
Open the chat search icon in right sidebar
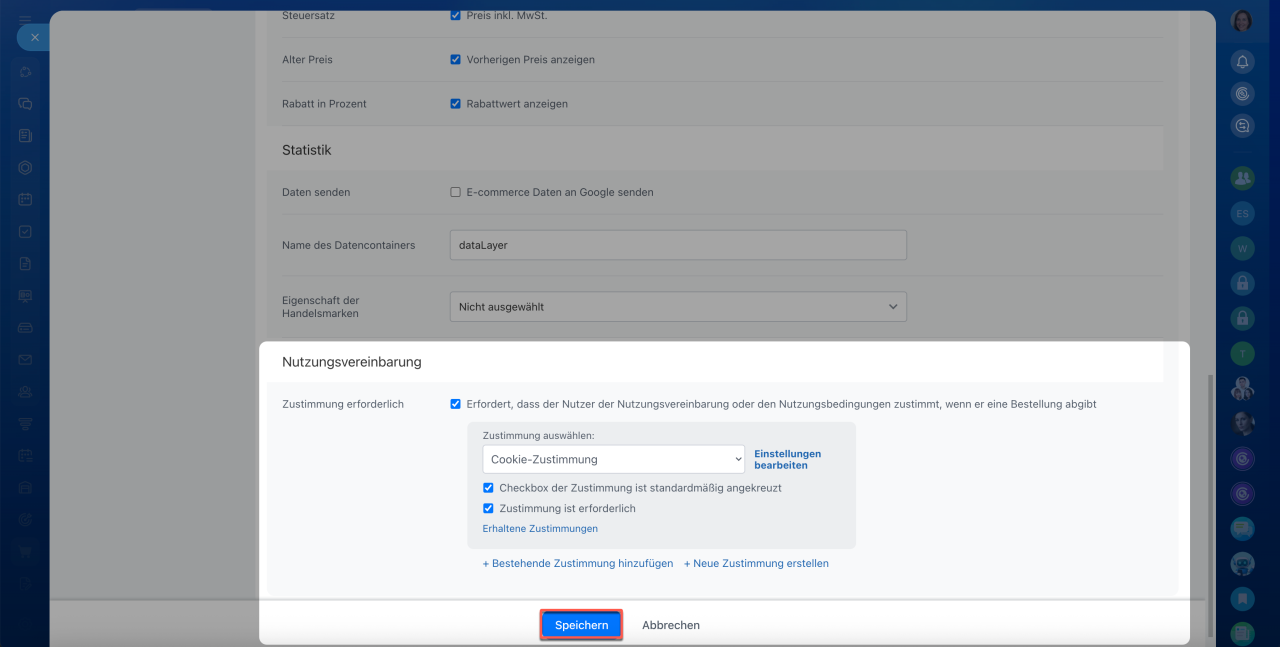pyautogui.click(x=1242, y=126)
